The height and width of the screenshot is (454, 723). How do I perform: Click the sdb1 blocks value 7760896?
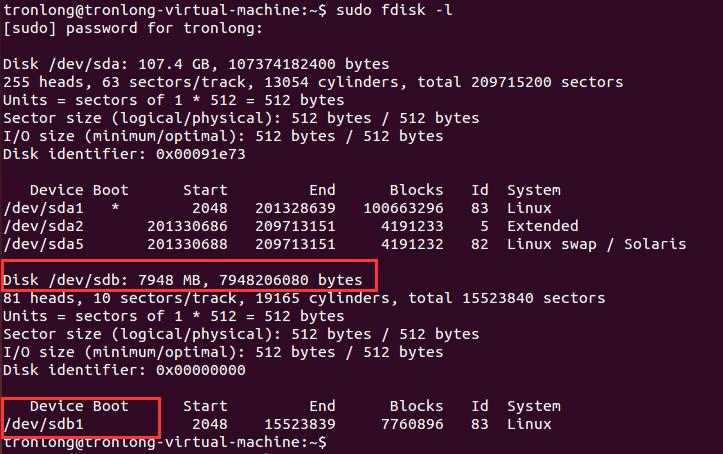[412, 424]
